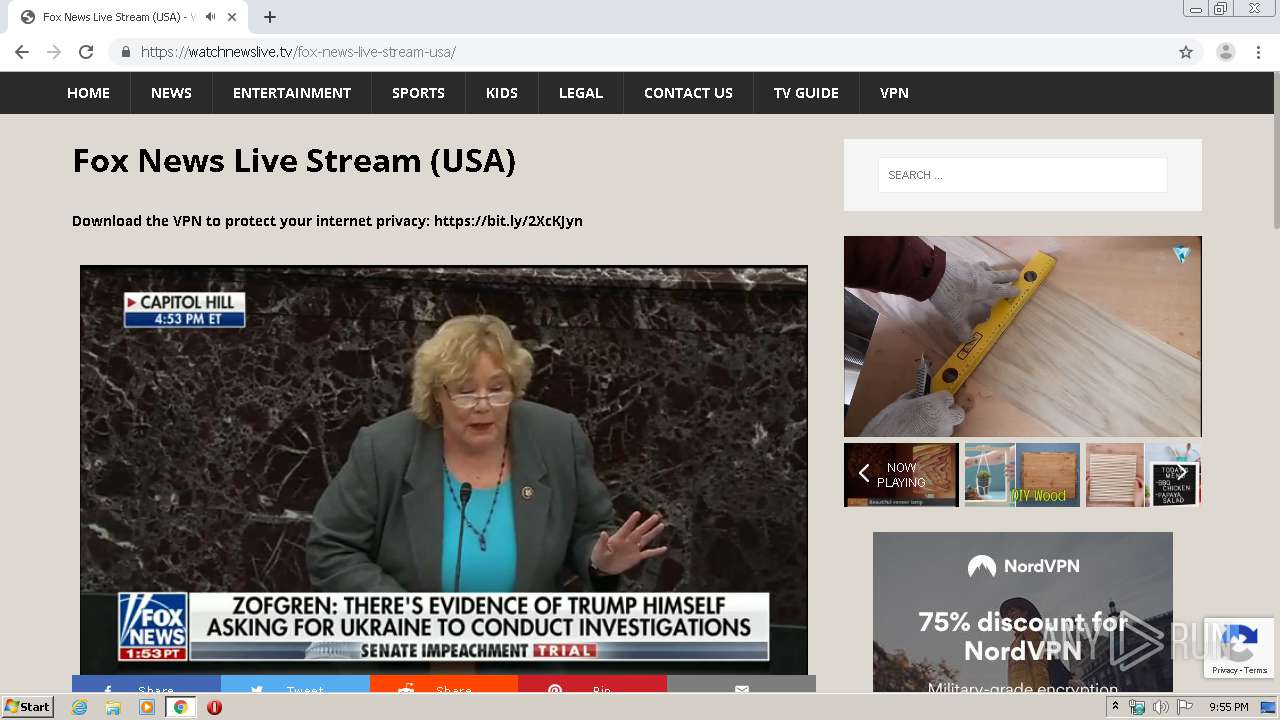Open the NordVPN 75% discount ad
The image size is (1280, 720).
click(1022, 612)
